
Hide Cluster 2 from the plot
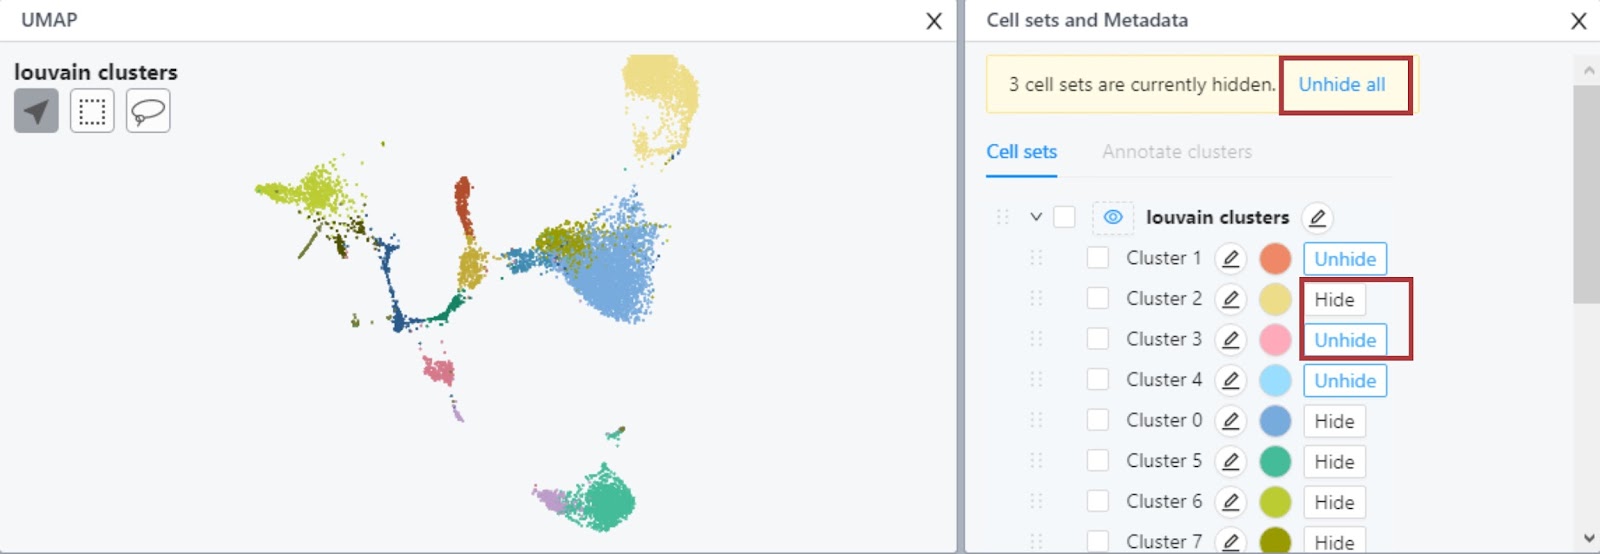[1334, 300]
